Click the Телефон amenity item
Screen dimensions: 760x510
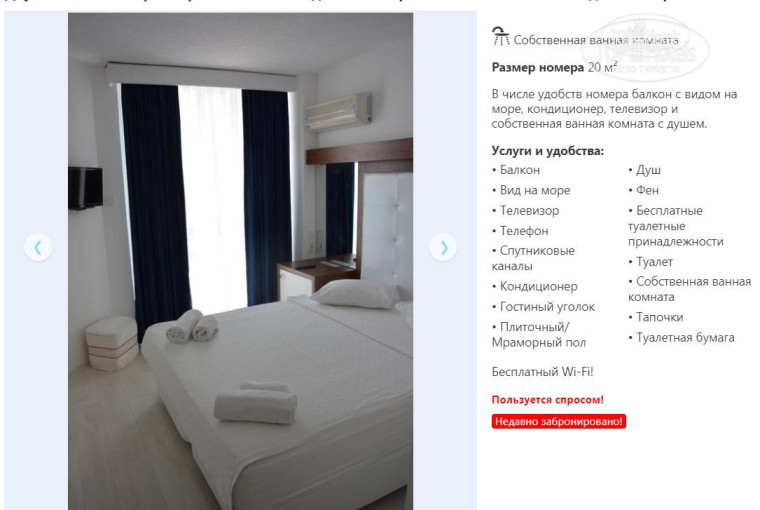coord(520,231)
